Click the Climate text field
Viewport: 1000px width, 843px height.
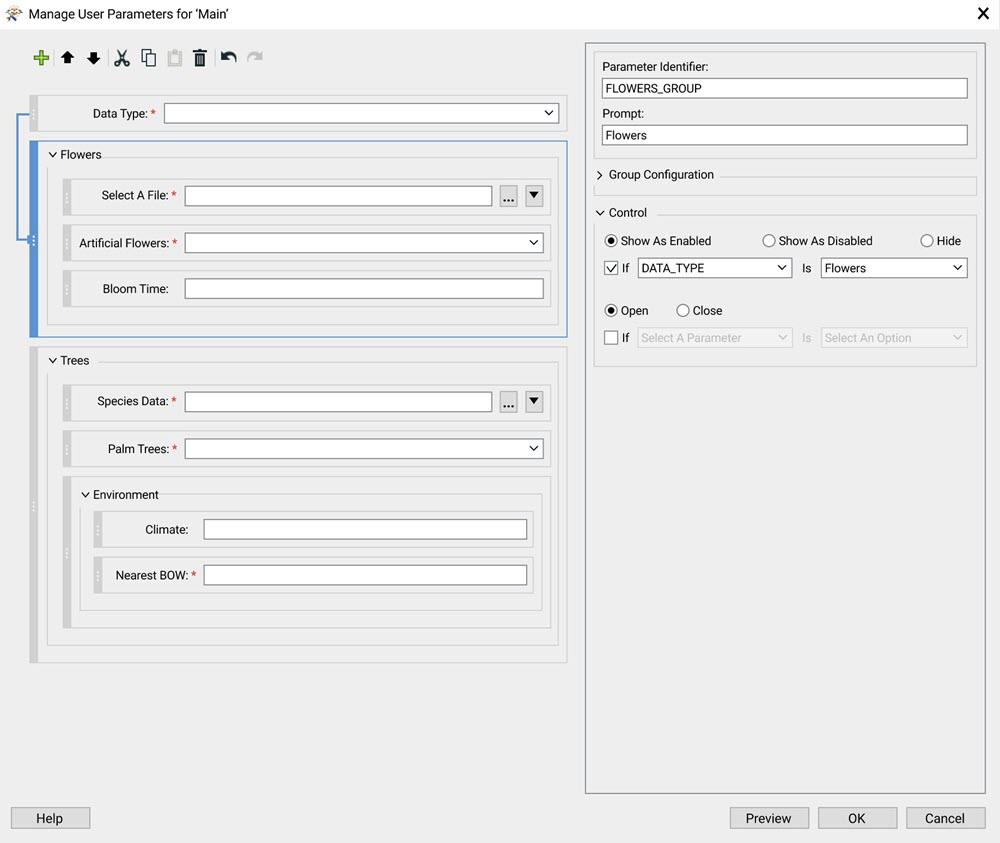click(x=365, y=529)
